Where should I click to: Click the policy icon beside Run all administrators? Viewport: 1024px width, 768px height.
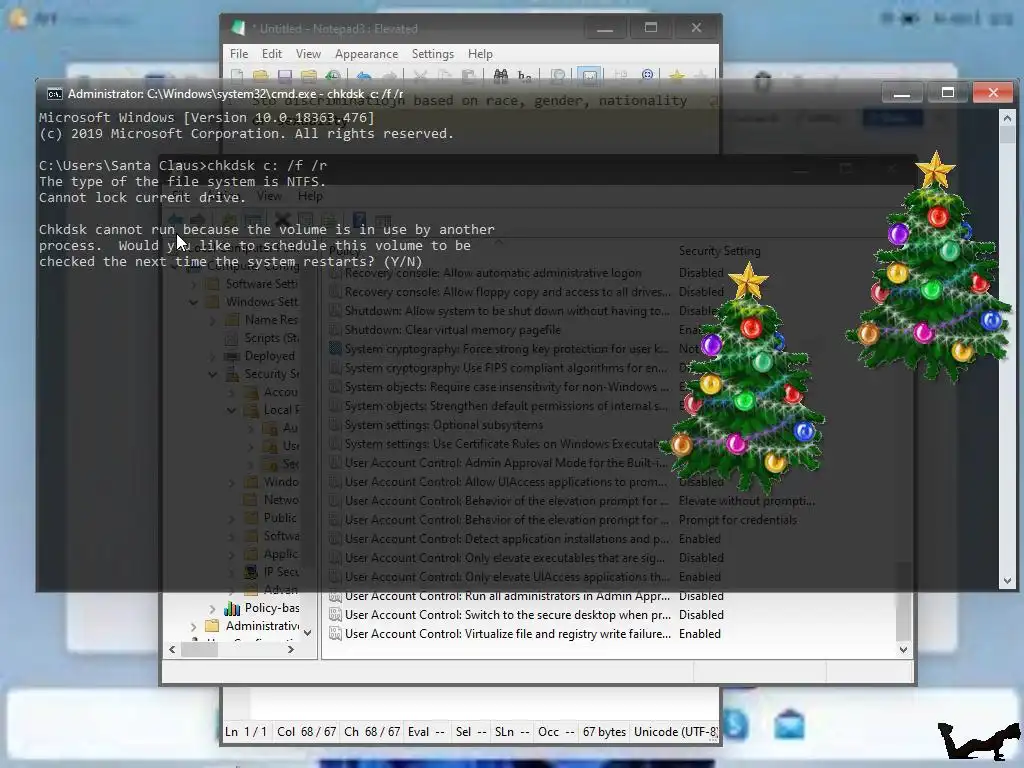point(335,596)
